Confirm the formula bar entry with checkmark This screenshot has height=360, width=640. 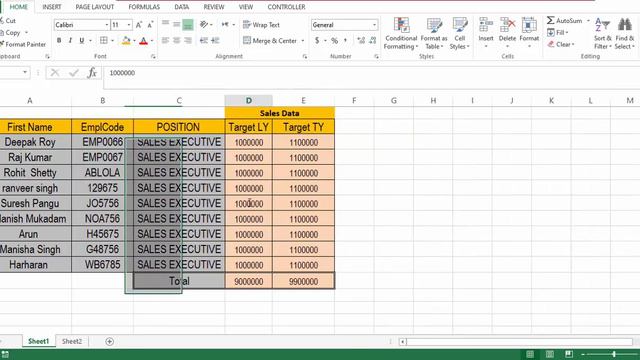(x=74, y=73)
